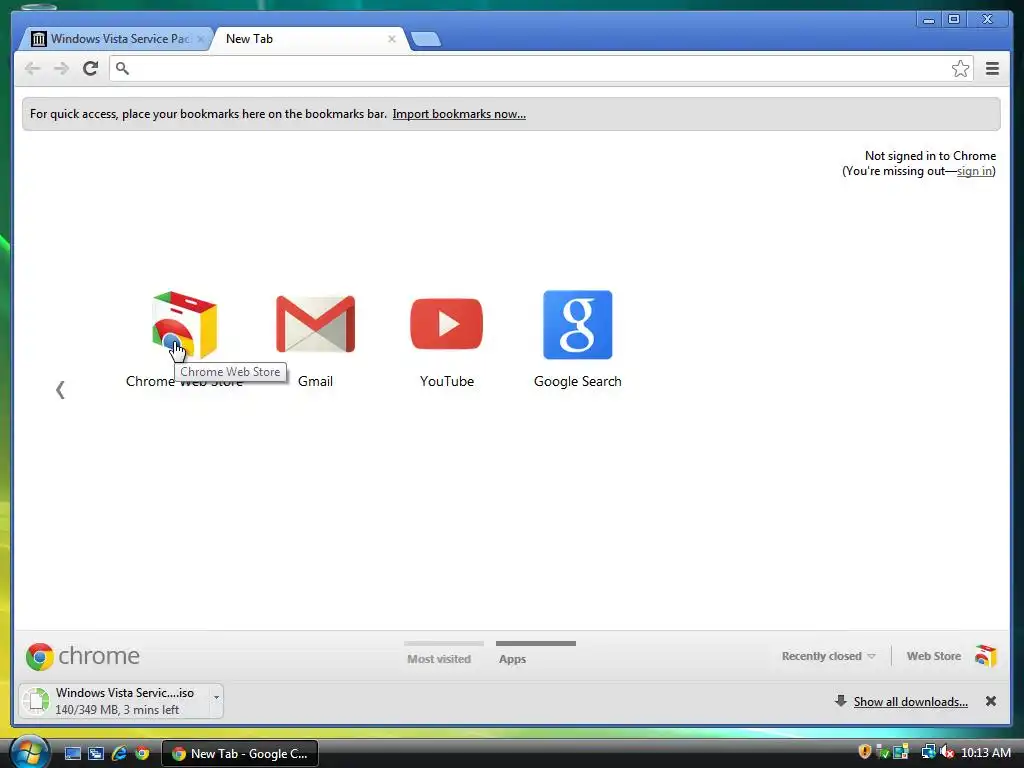The image size is (1024, 768).
Task: Click Import bookmarks now link
Action: coord(459,114)
